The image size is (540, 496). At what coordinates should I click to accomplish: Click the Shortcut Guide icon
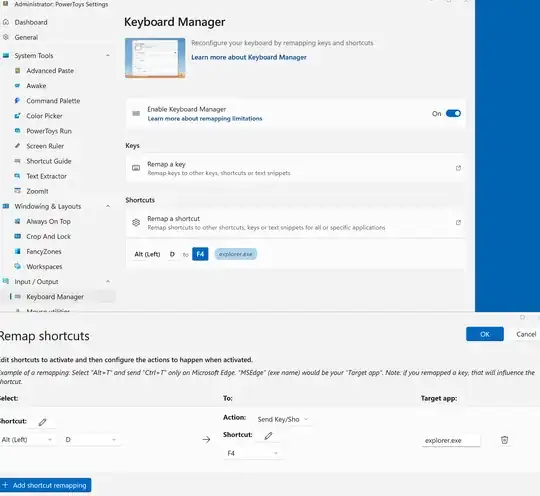click(18, 161)
